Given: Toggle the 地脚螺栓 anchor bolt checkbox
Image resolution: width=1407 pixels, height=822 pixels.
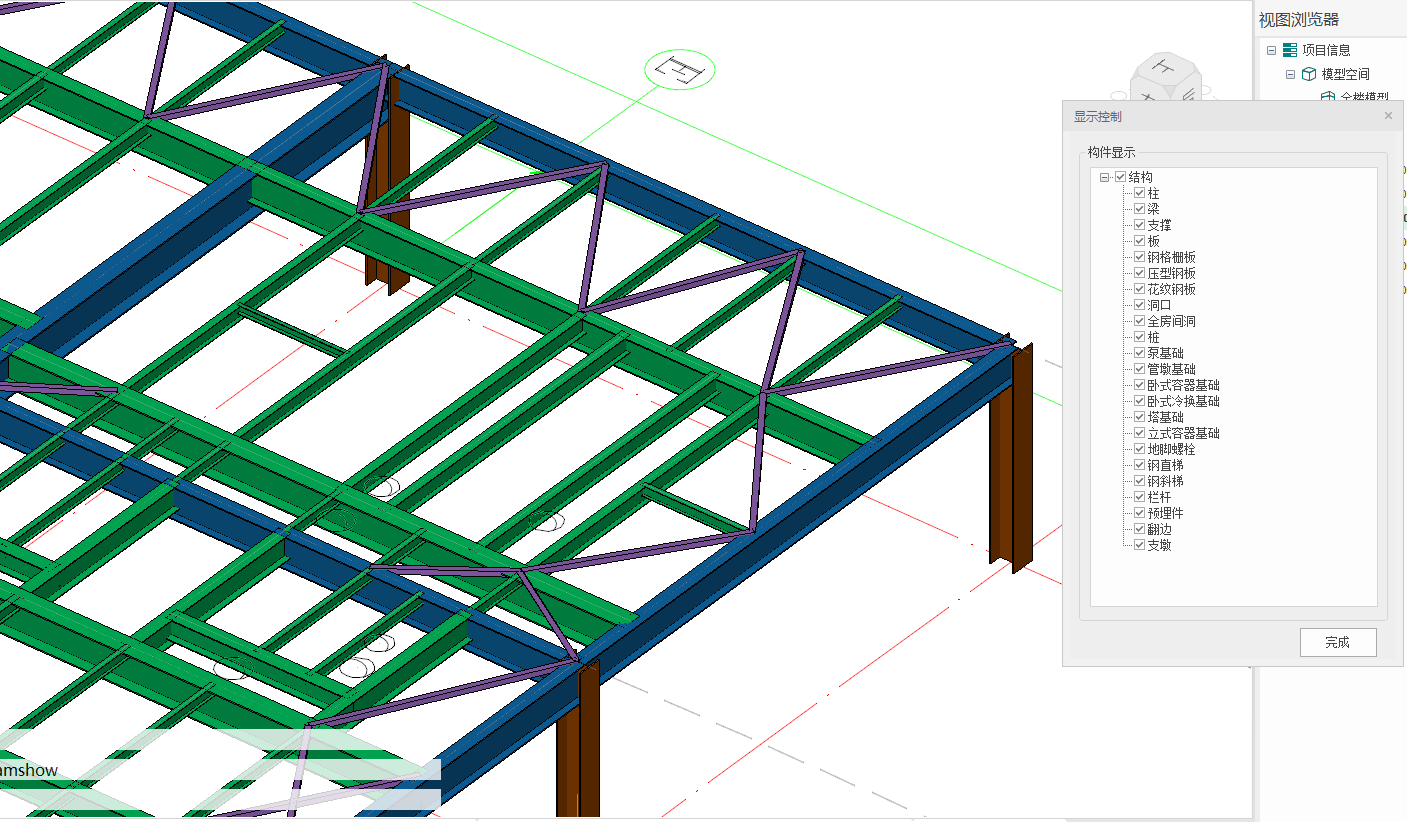Looking at the screenshot, I should (x=1139, y=449).
